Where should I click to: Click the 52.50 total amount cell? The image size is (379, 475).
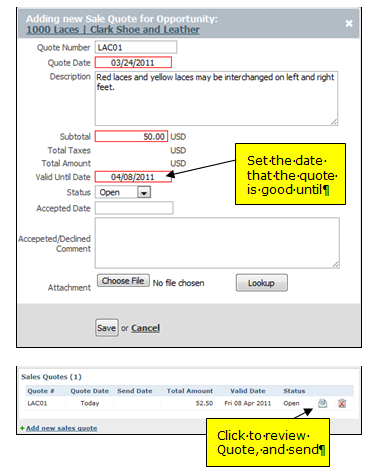point(204,403)
